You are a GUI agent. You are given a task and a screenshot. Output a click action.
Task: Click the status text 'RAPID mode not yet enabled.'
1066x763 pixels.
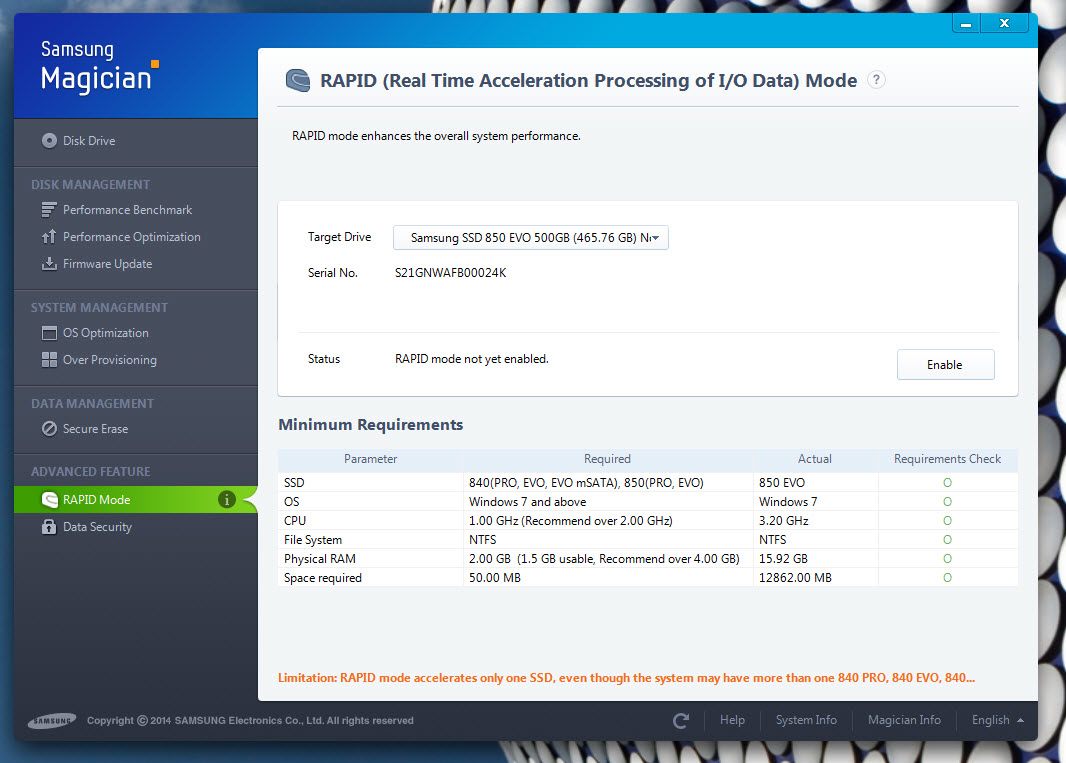(x=472, y=359)
